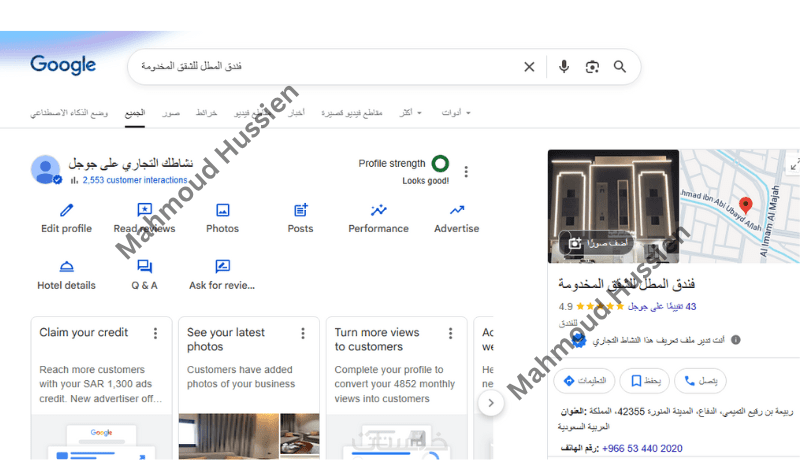This screenshot has width=800, height=460.
Task: Open Photos manager
Action: [x=222, y=218]
